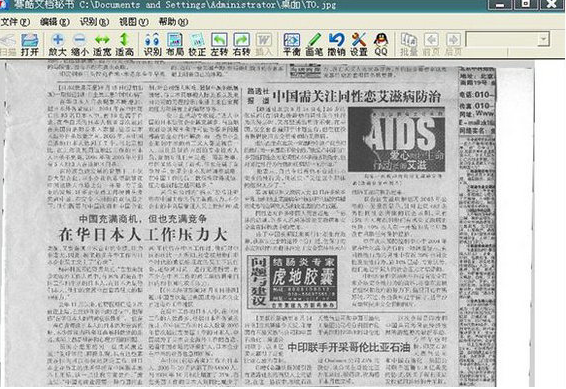Viewport: 566px width, 389px height.
Task: Open the 文件 (File) menu
Action: coord(15,22)
